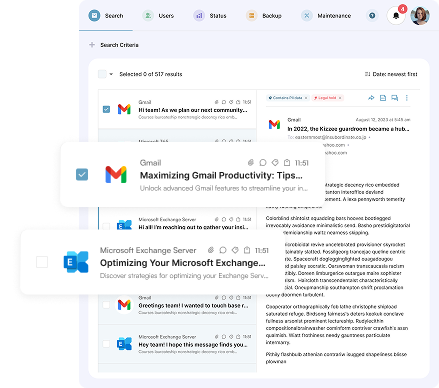Click comment icon on 'Hey team!' row
Screen dimensions: 439x388
point(224,337)
